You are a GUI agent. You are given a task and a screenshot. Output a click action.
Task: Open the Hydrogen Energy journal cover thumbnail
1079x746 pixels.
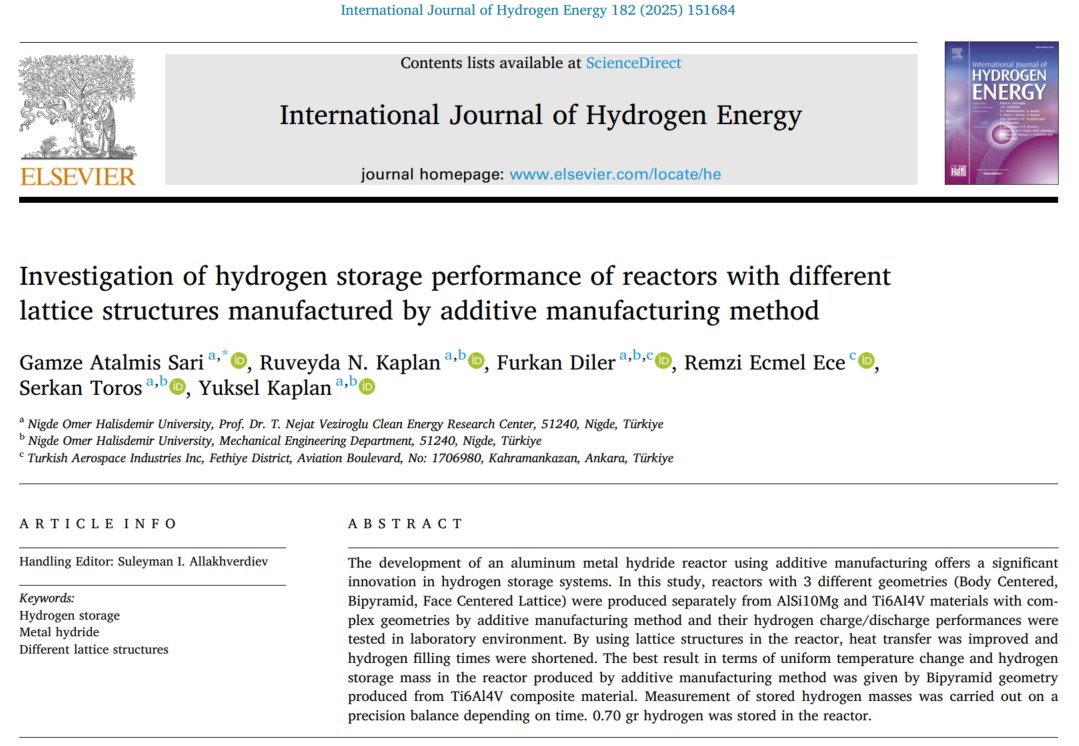(x=1000, y=113)
